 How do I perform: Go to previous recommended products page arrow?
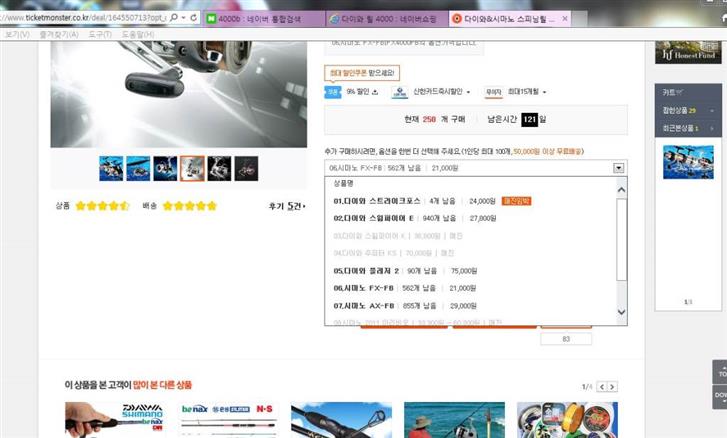603,387
